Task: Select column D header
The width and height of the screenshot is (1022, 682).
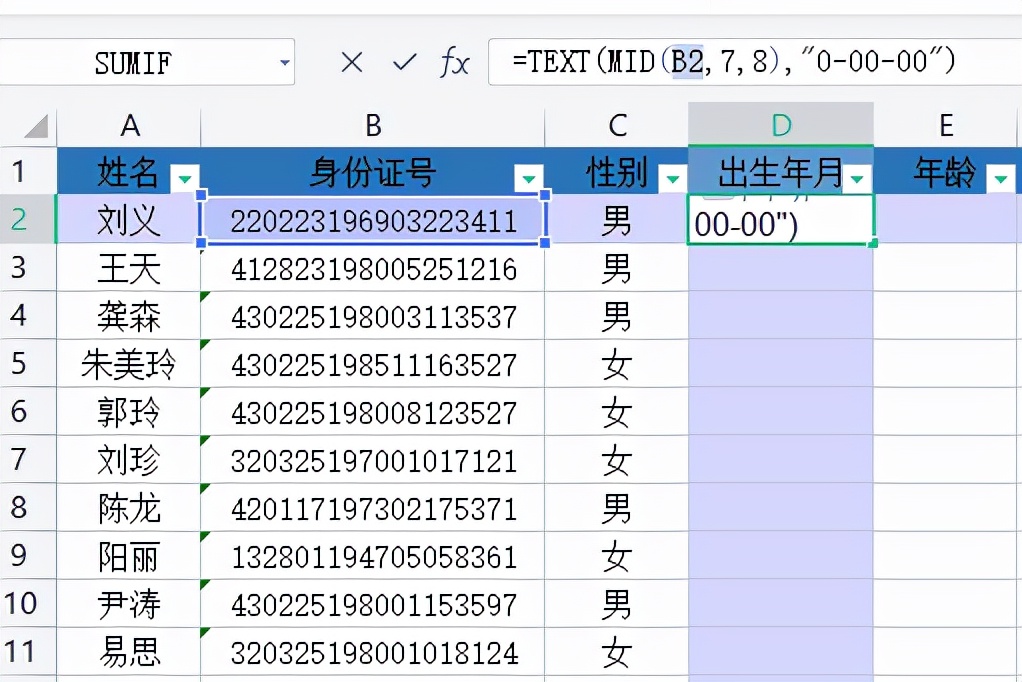Action: pos(781,125)
